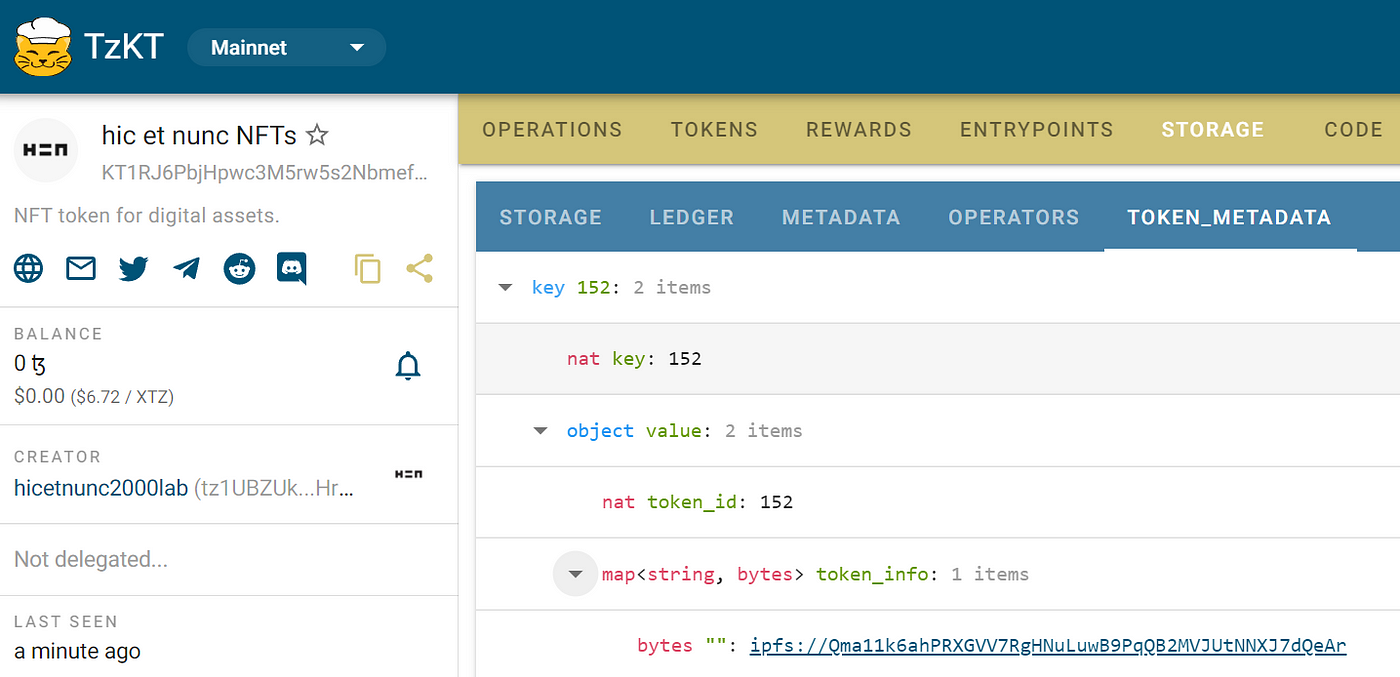Image resolution: width=1400 pixels, height=677 pixels.
Task: Switch to the OPERATIONS tab
Action: click(552, 130)
